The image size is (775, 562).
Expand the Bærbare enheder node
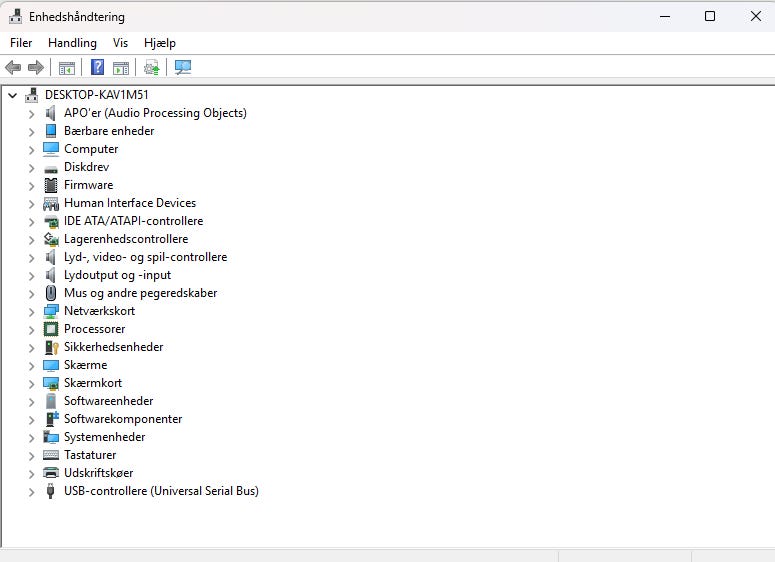coord(32,132)
